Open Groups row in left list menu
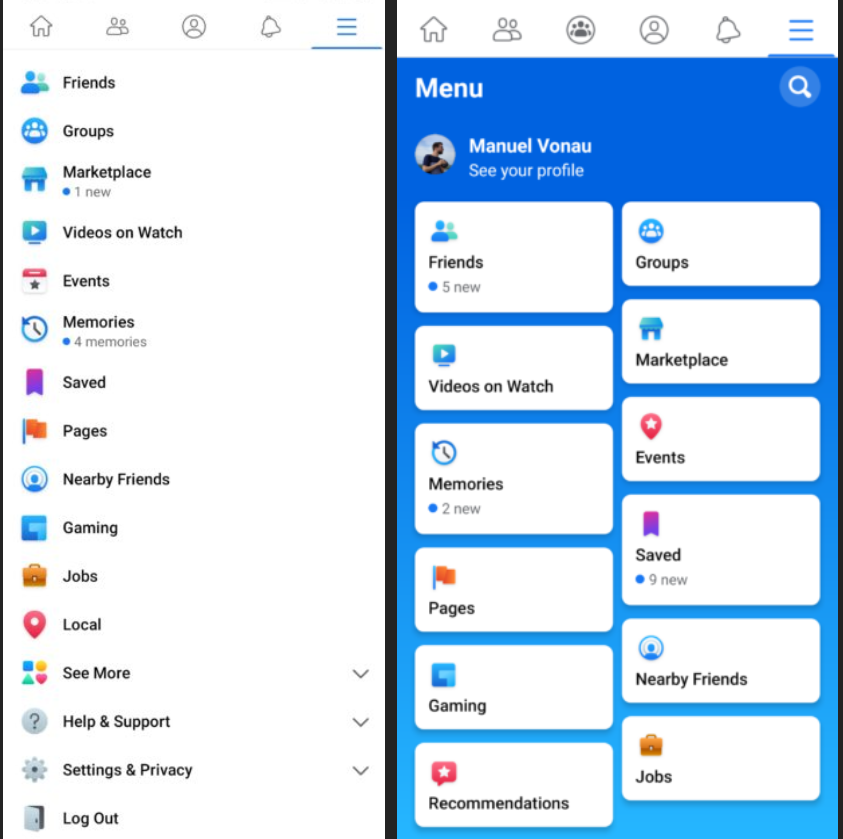The width and height of the screenshot is (843, 839). (194, 131)
